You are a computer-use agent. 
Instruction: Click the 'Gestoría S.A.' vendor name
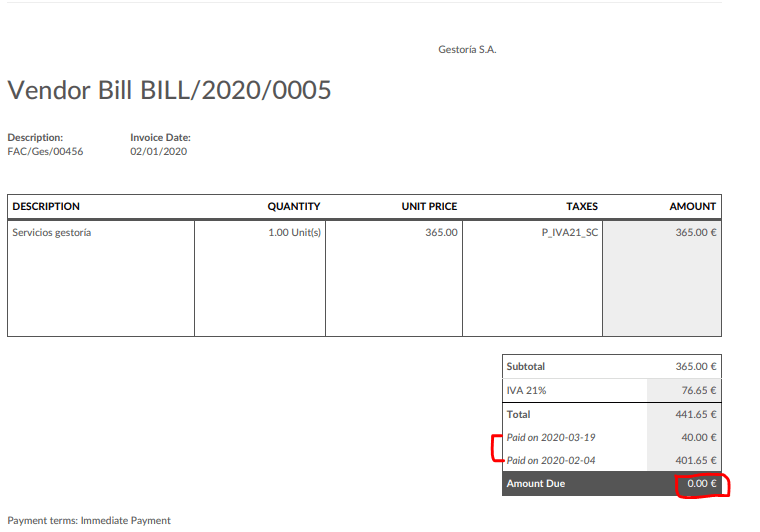pyautogui.click(x=467, y=49)
